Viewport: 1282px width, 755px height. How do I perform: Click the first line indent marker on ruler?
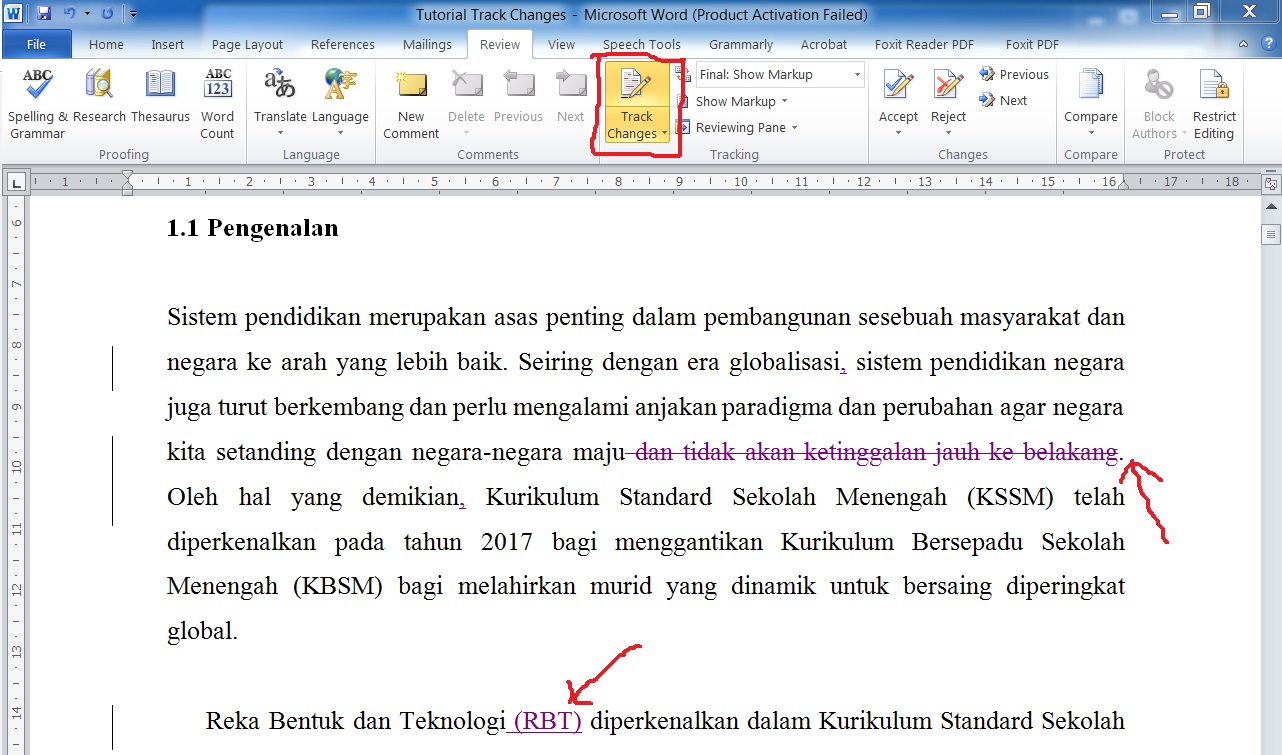[127, 176]
